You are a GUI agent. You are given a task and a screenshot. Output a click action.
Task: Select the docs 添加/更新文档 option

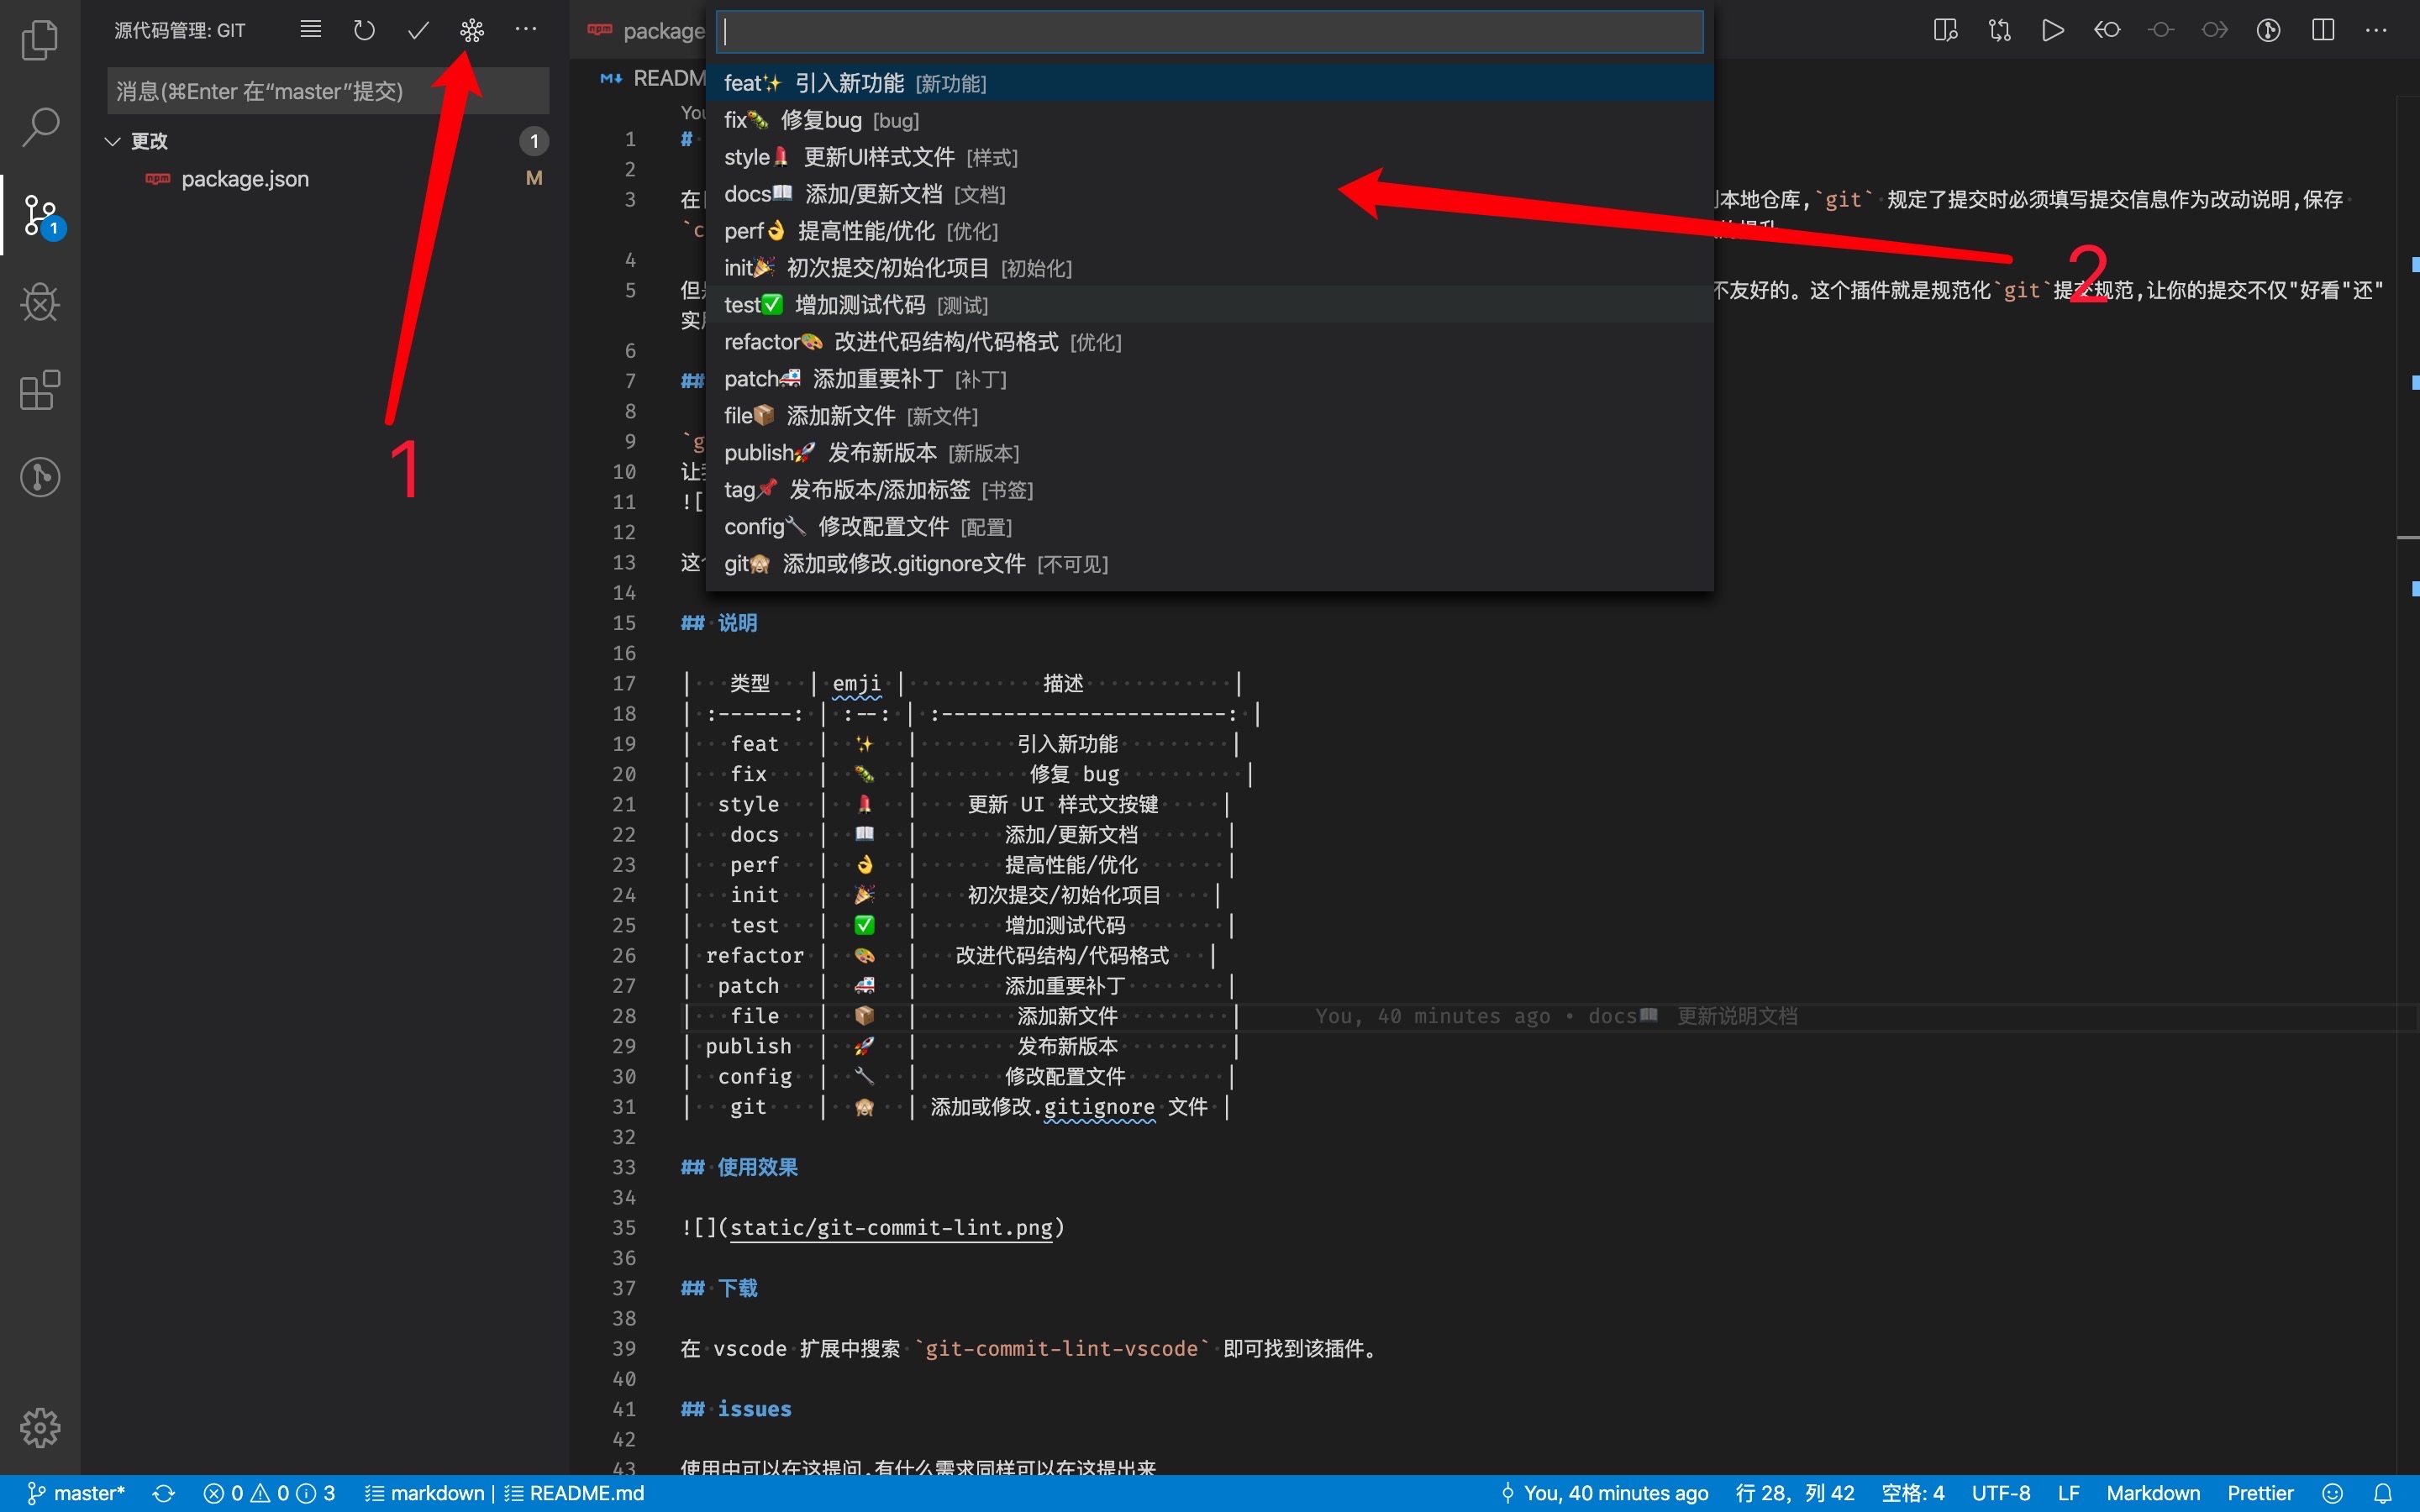coord(870,194)
